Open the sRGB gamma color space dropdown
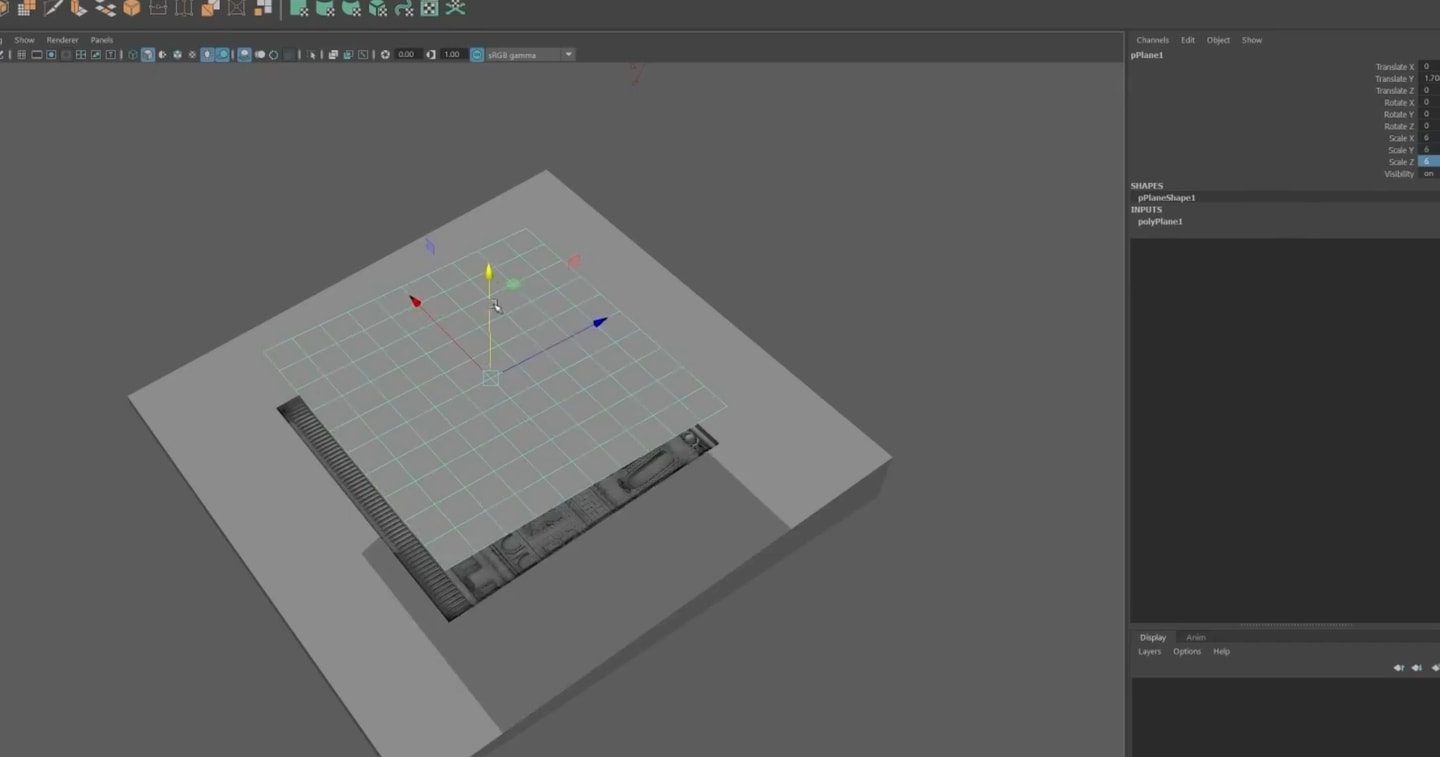 [530, 54]
